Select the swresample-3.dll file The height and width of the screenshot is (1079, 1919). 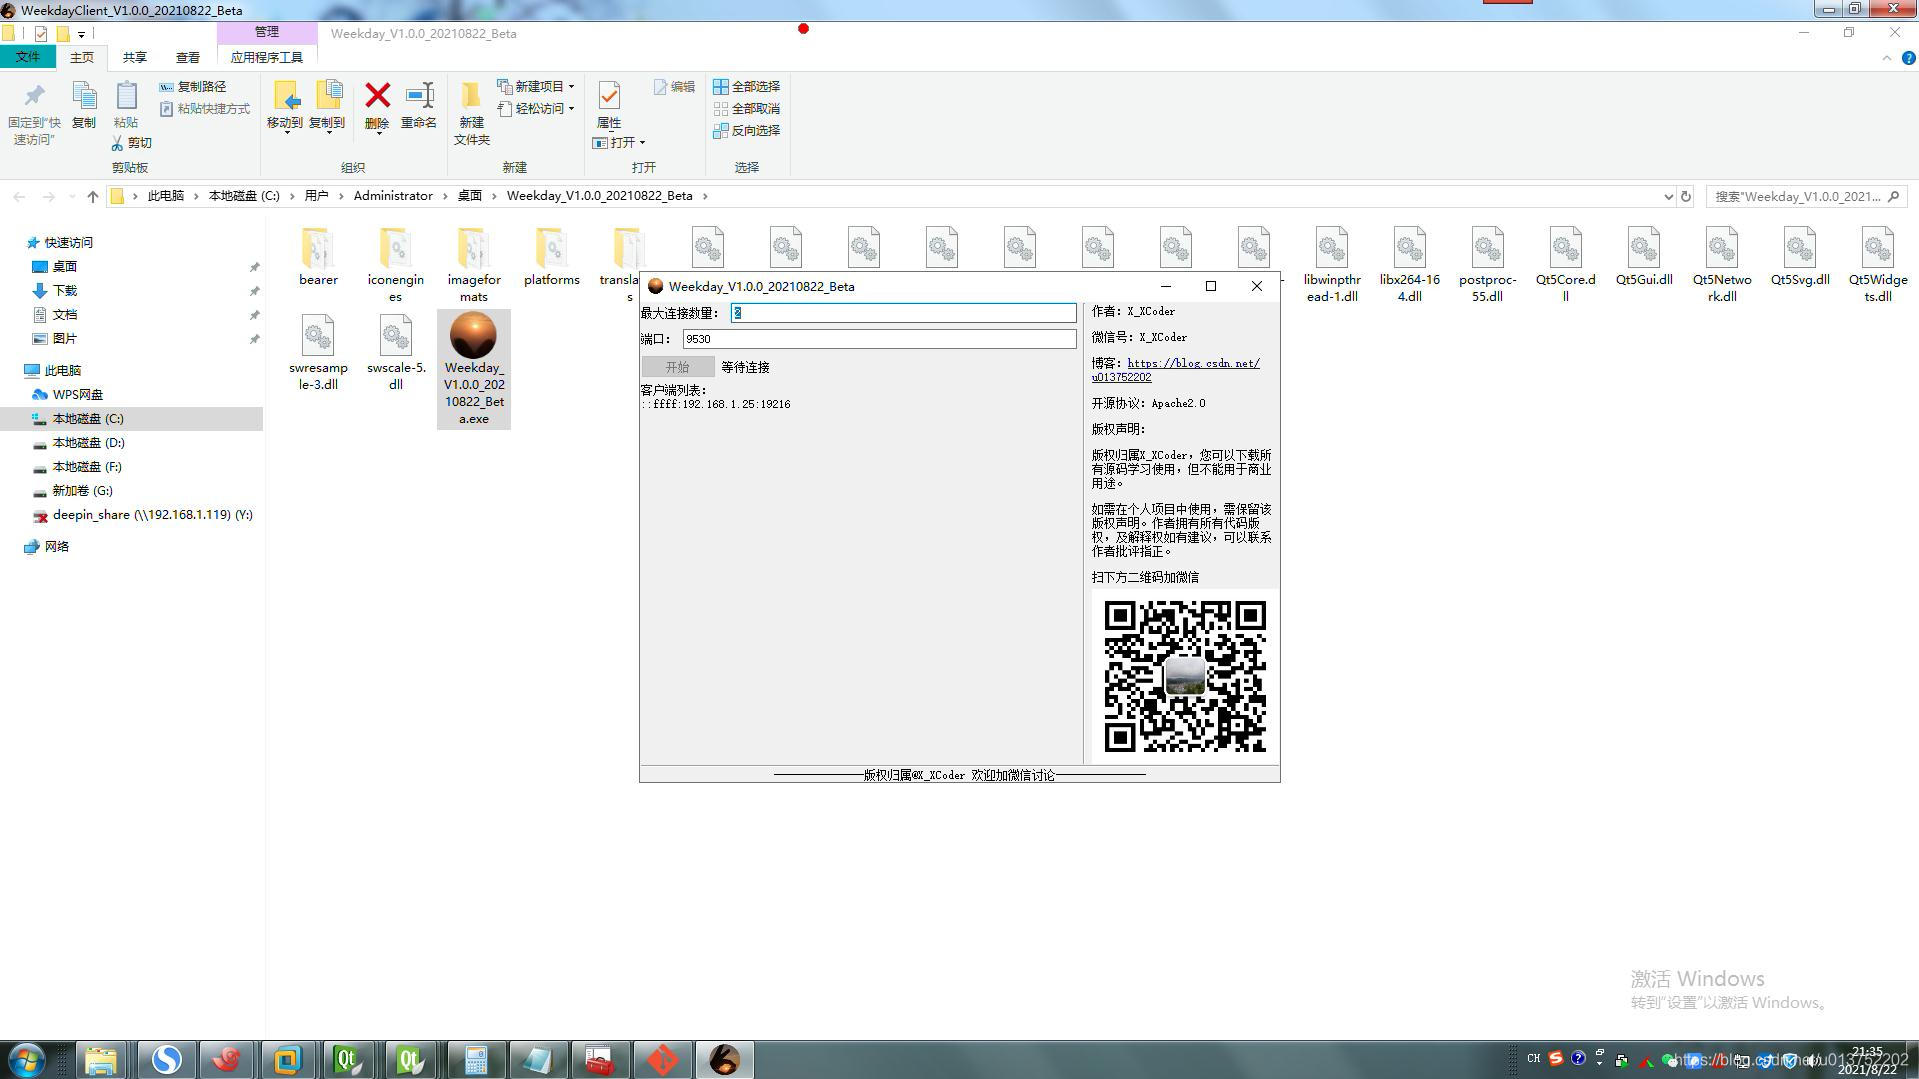click(x=318, y=352)
